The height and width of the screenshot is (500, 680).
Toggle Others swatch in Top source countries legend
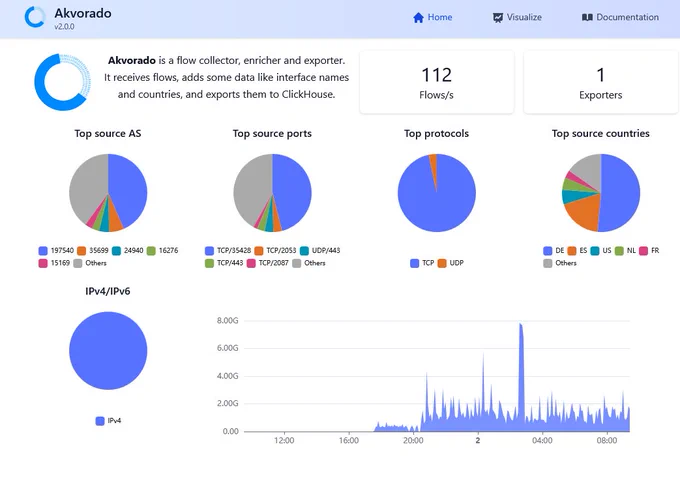(547, 263)
